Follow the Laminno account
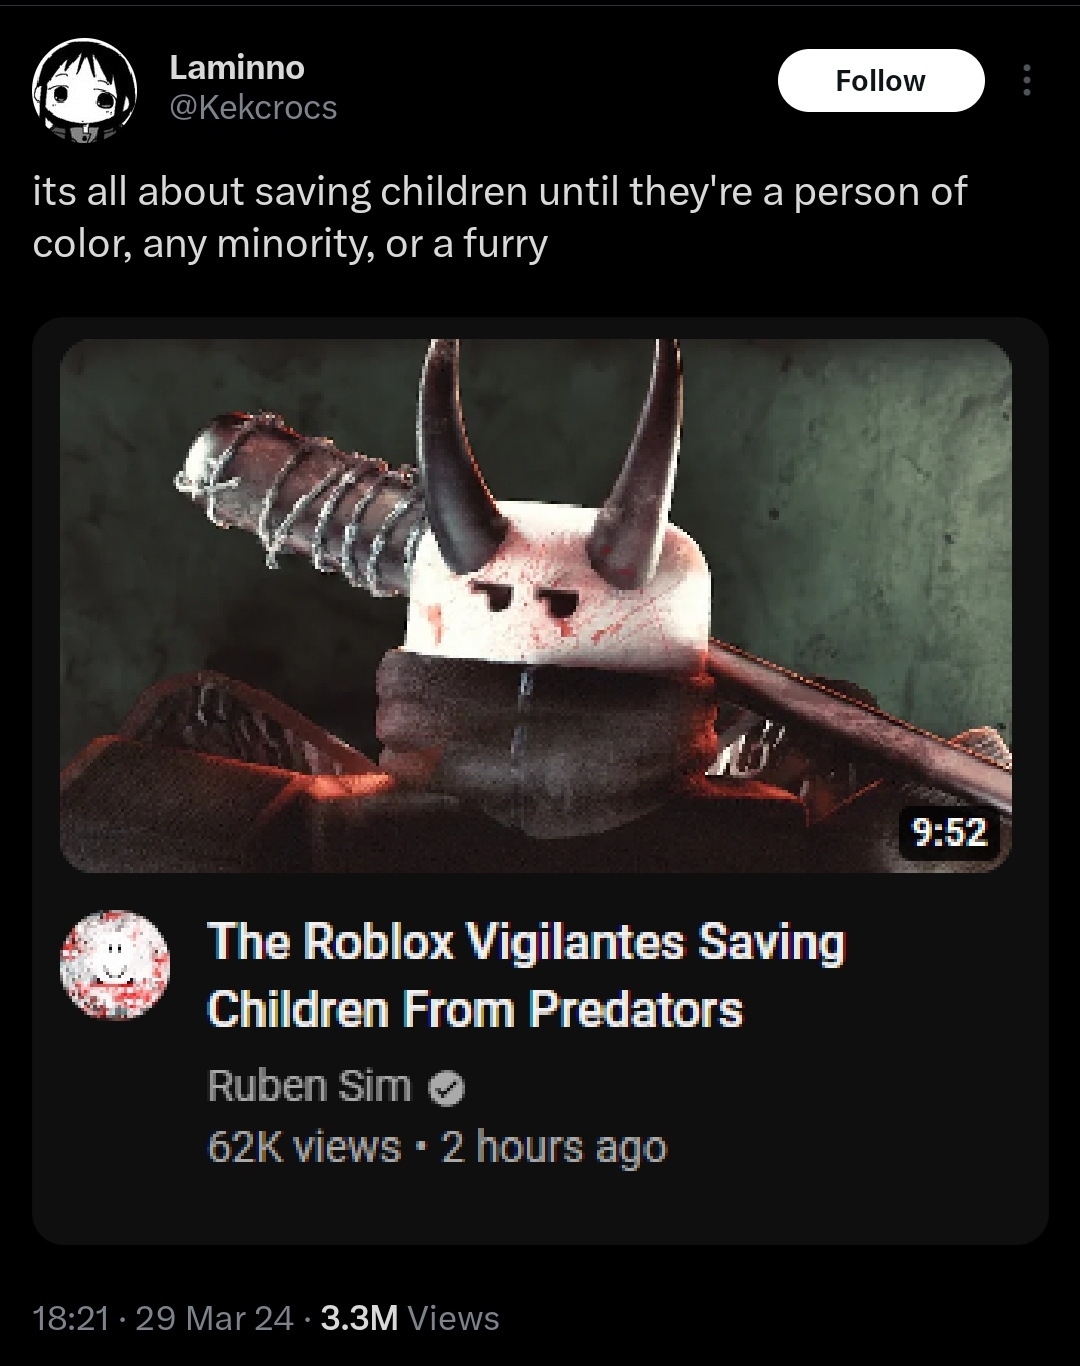1080x1366 pixels. click(x=881, y=80)
